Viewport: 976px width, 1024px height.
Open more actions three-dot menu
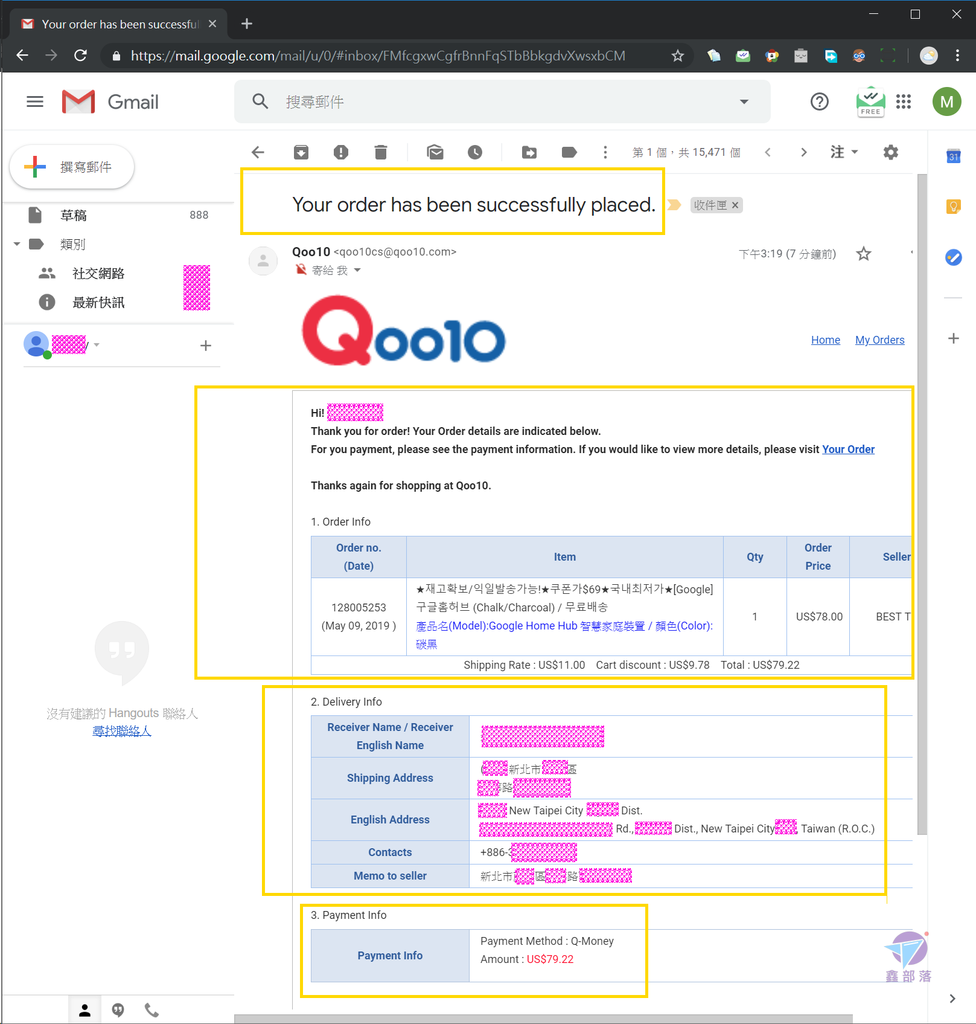(605, 152)
